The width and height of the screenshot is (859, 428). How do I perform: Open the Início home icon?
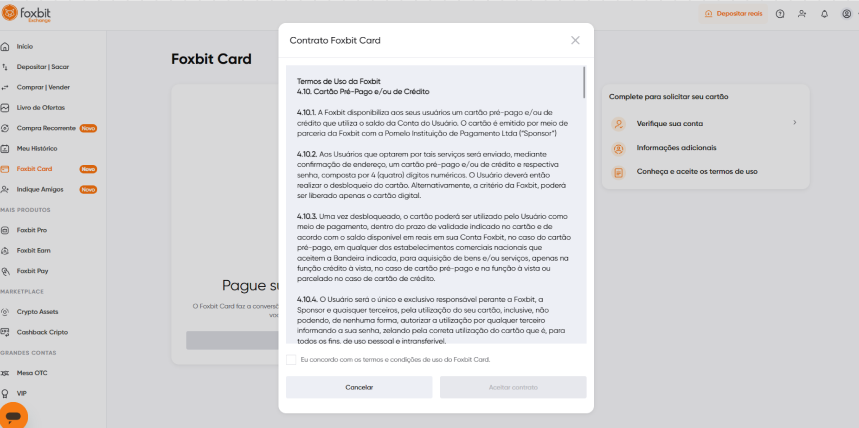tap(5, 47)
